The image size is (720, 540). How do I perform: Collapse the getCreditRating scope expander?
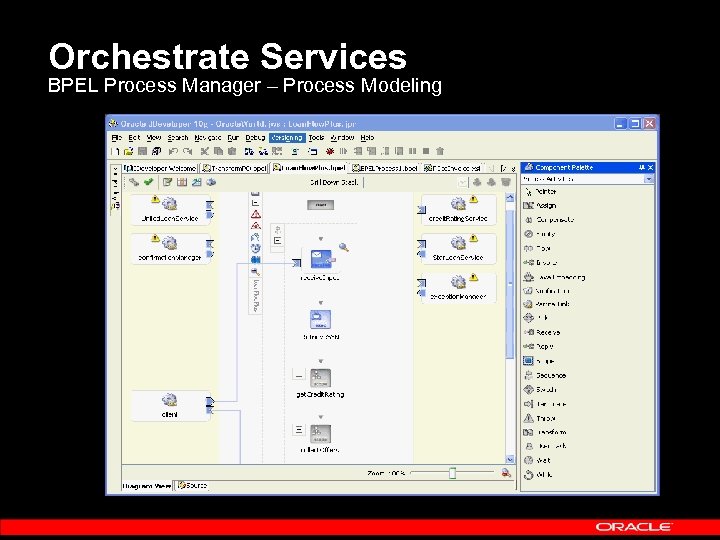[298, 375]
